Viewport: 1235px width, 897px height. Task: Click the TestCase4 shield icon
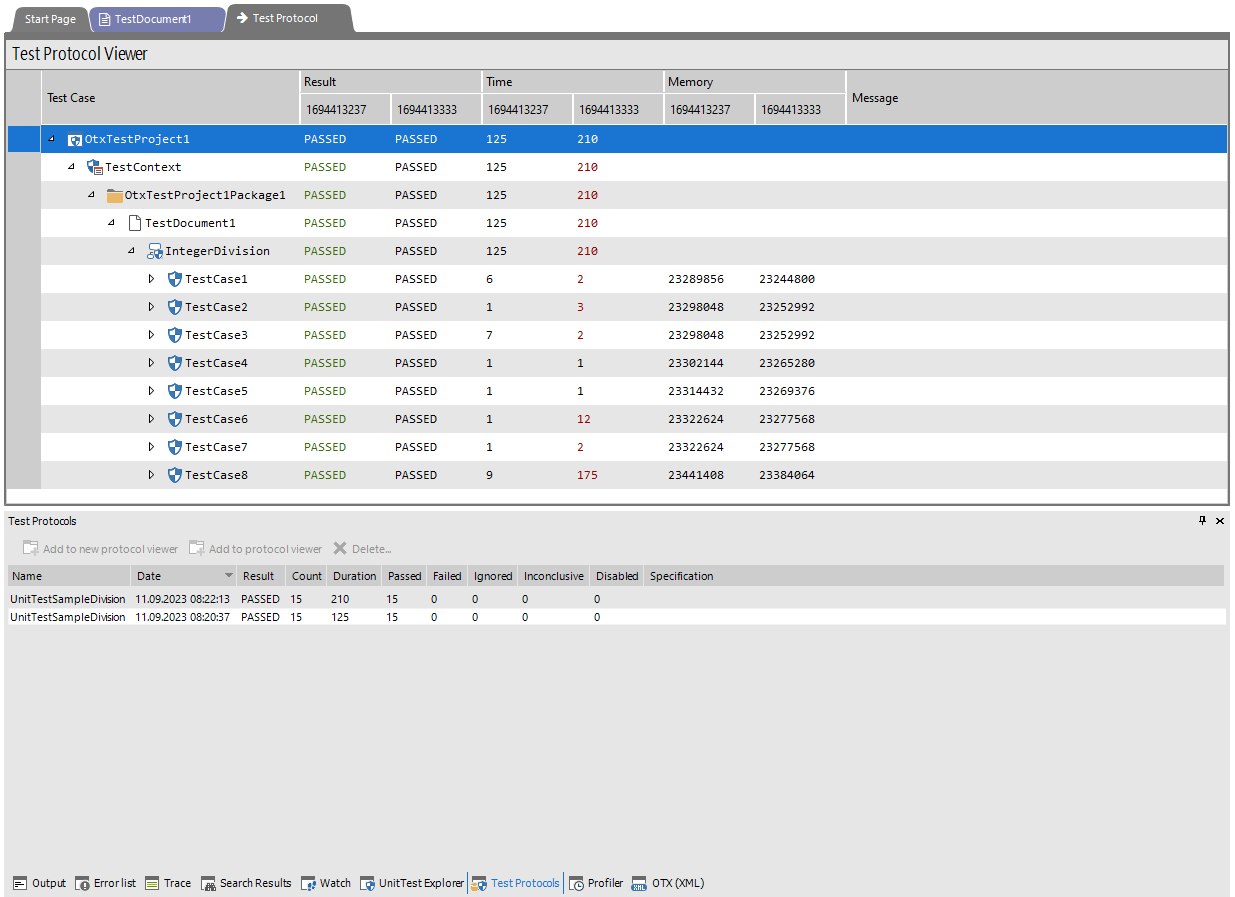[175, 364]
